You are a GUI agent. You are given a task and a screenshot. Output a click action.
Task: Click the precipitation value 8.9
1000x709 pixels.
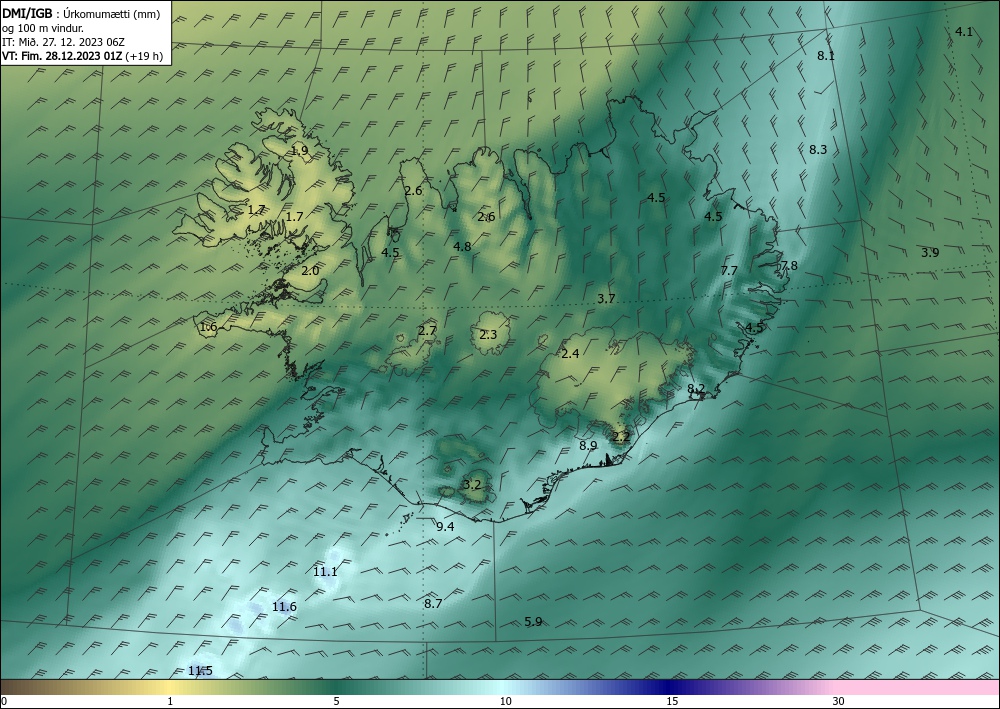pyautogui.click(x=588, y=446)
